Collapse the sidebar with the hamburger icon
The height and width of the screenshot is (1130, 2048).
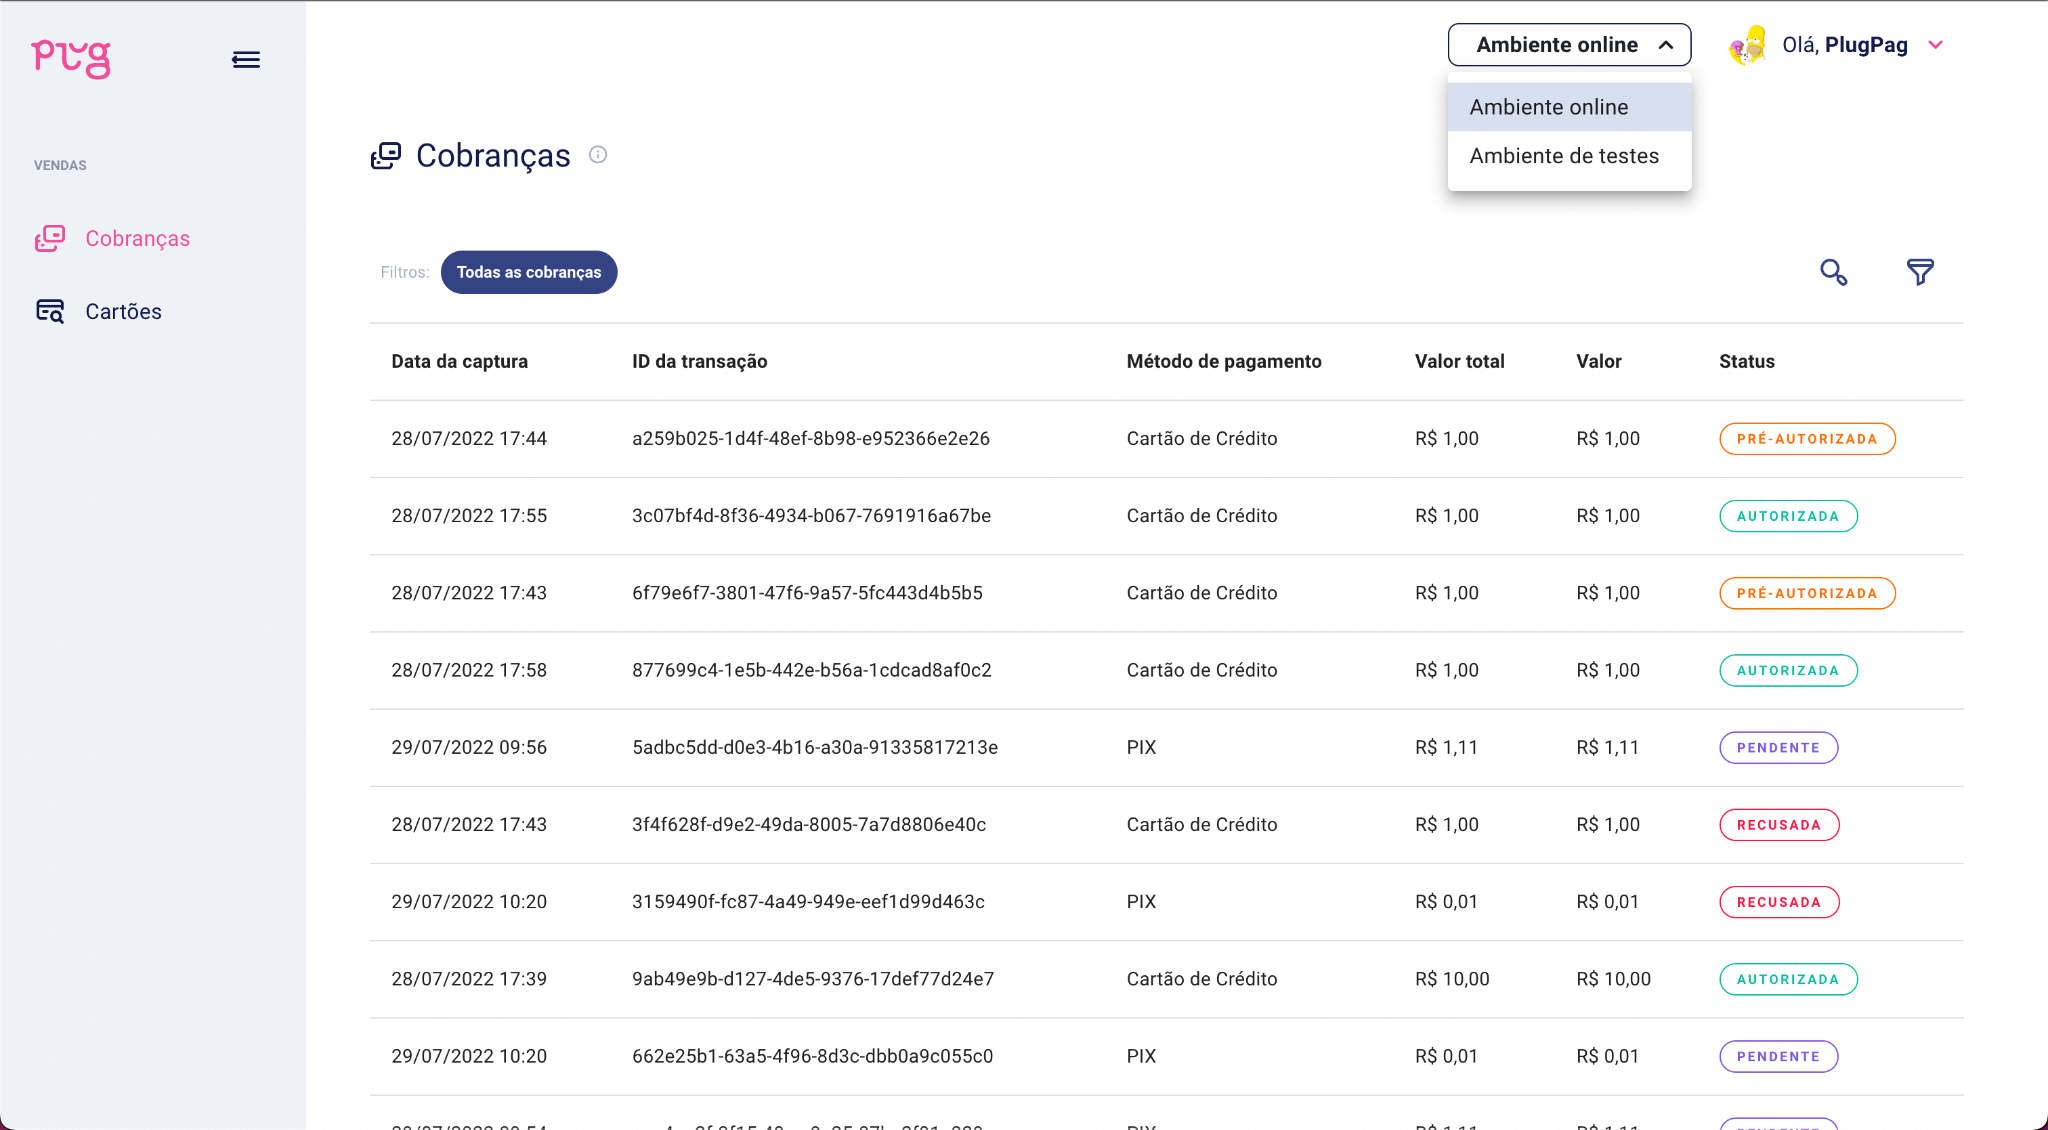tap(246, 60)
